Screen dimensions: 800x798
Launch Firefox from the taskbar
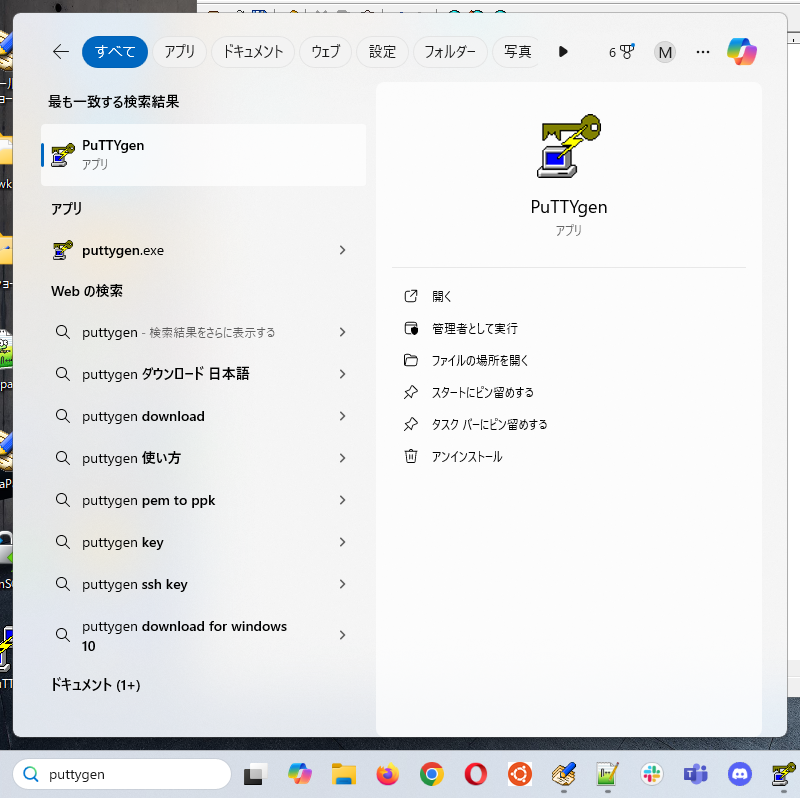click(x=388, y=775)
